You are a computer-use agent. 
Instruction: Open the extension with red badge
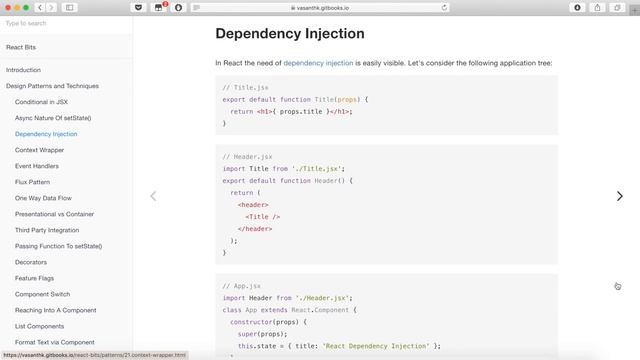coord(159,7)
